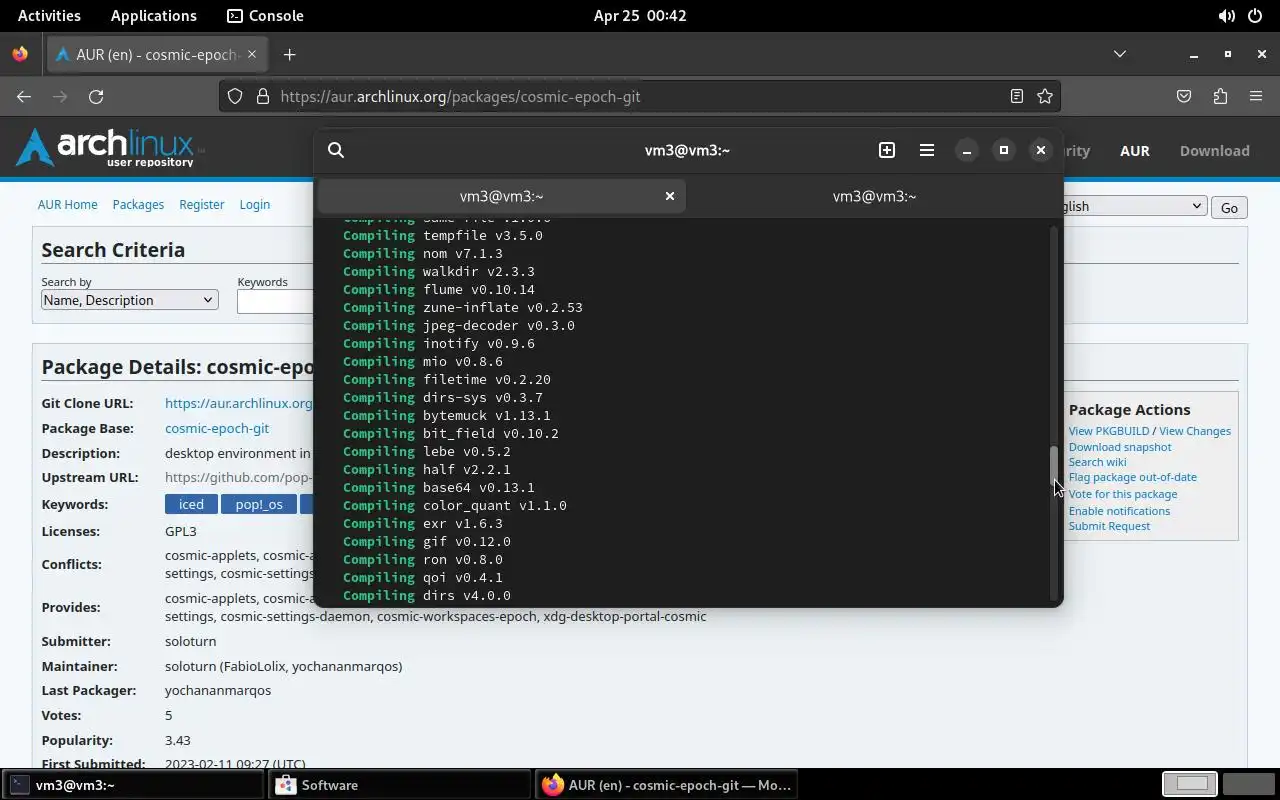This screenshot has width=1280, height=800.
Task: Open a new terminal tab with plus icon
Action: pyautogui.click(x=887, y=150)
